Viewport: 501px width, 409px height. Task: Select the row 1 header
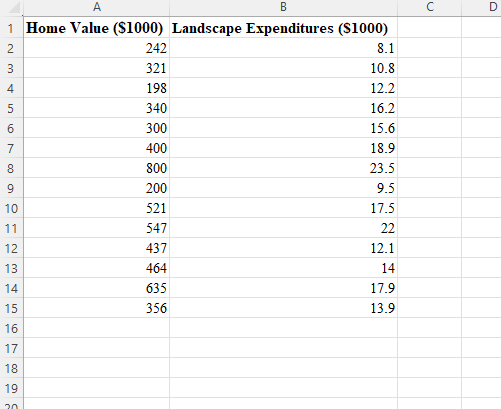[11, 28]
